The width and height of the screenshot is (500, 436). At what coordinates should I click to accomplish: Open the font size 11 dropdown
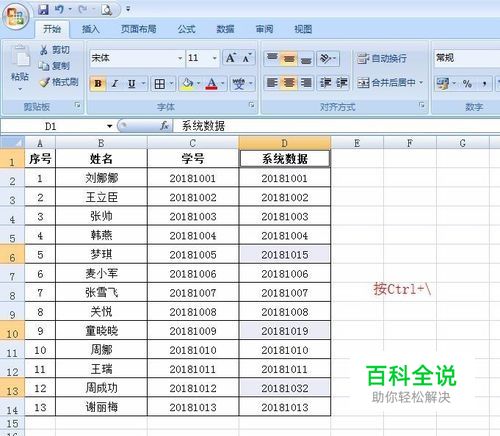pos(215,58)
